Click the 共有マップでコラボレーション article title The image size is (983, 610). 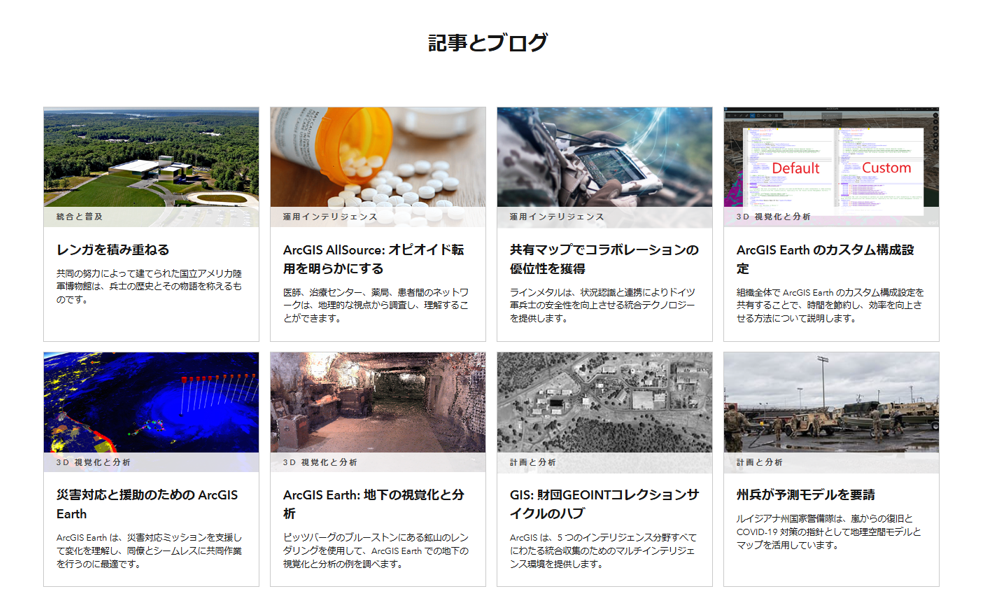tap(604, 259)
